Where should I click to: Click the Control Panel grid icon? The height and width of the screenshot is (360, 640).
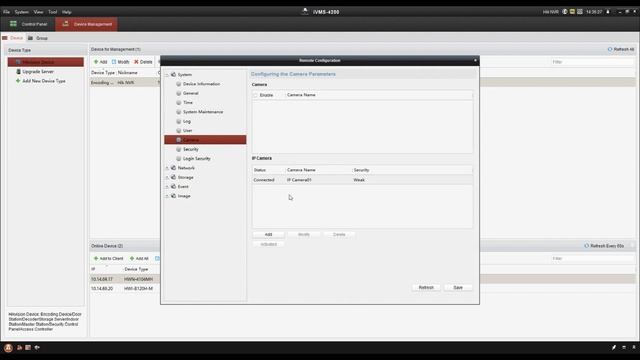(x=13, y=24)
